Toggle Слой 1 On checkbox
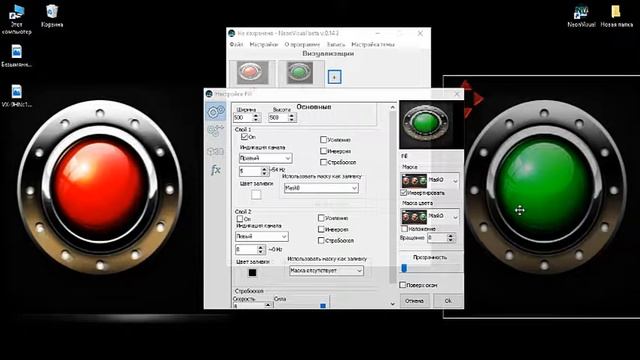This screenshot has height=360, width=640. pos(244,137)
